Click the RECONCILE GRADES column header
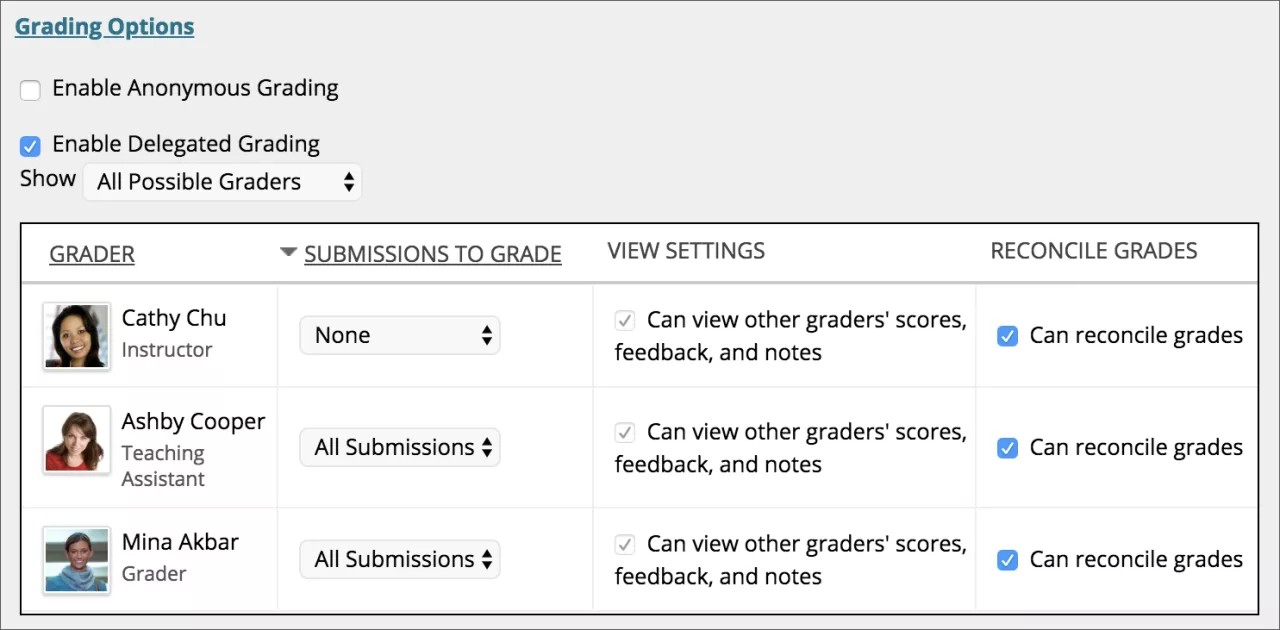The width and height of the screenshot is (1280, 630). 1093,251
